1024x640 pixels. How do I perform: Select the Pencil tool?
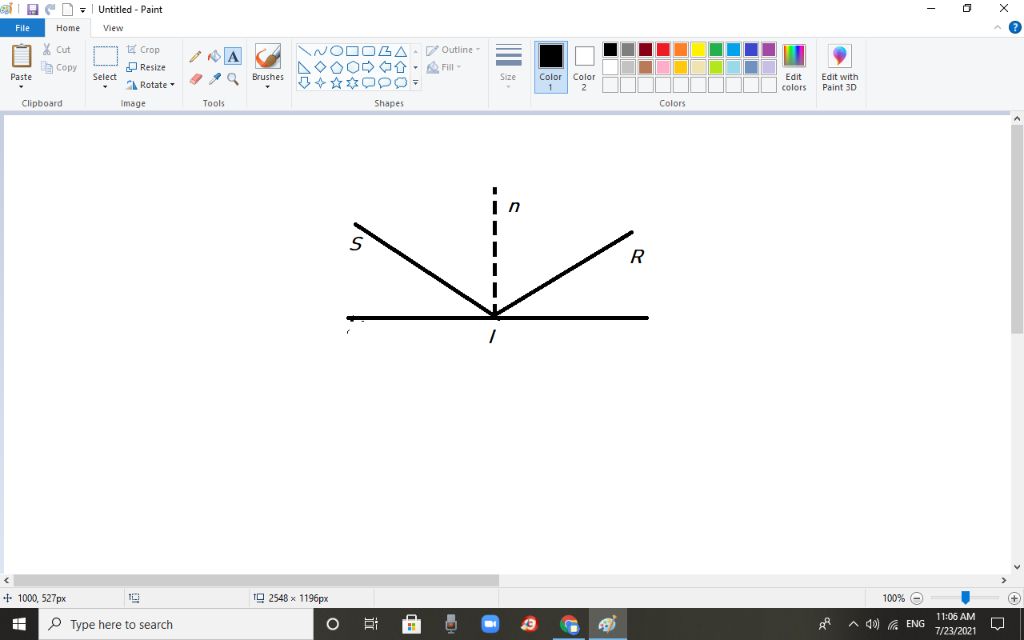(x=195, y=57)
